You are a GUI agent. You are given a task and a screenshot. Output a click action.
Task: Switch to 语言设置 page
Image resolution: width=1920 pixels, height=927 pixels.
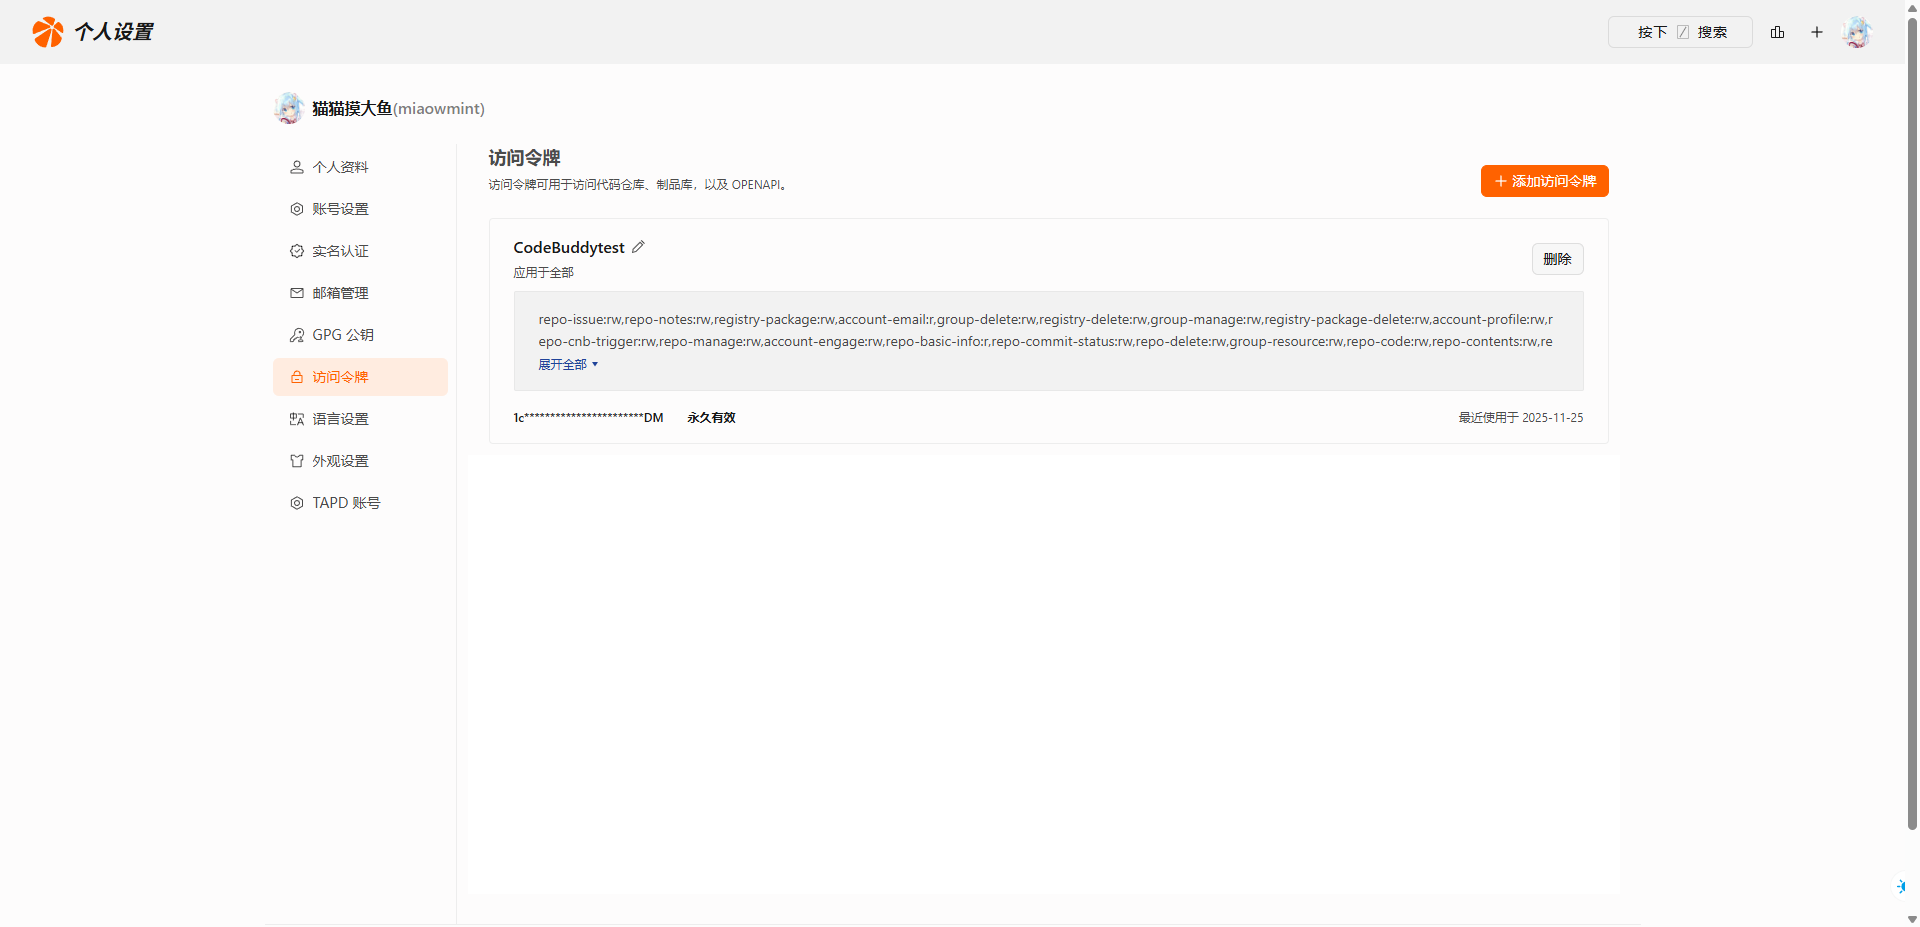pos(340,419)
